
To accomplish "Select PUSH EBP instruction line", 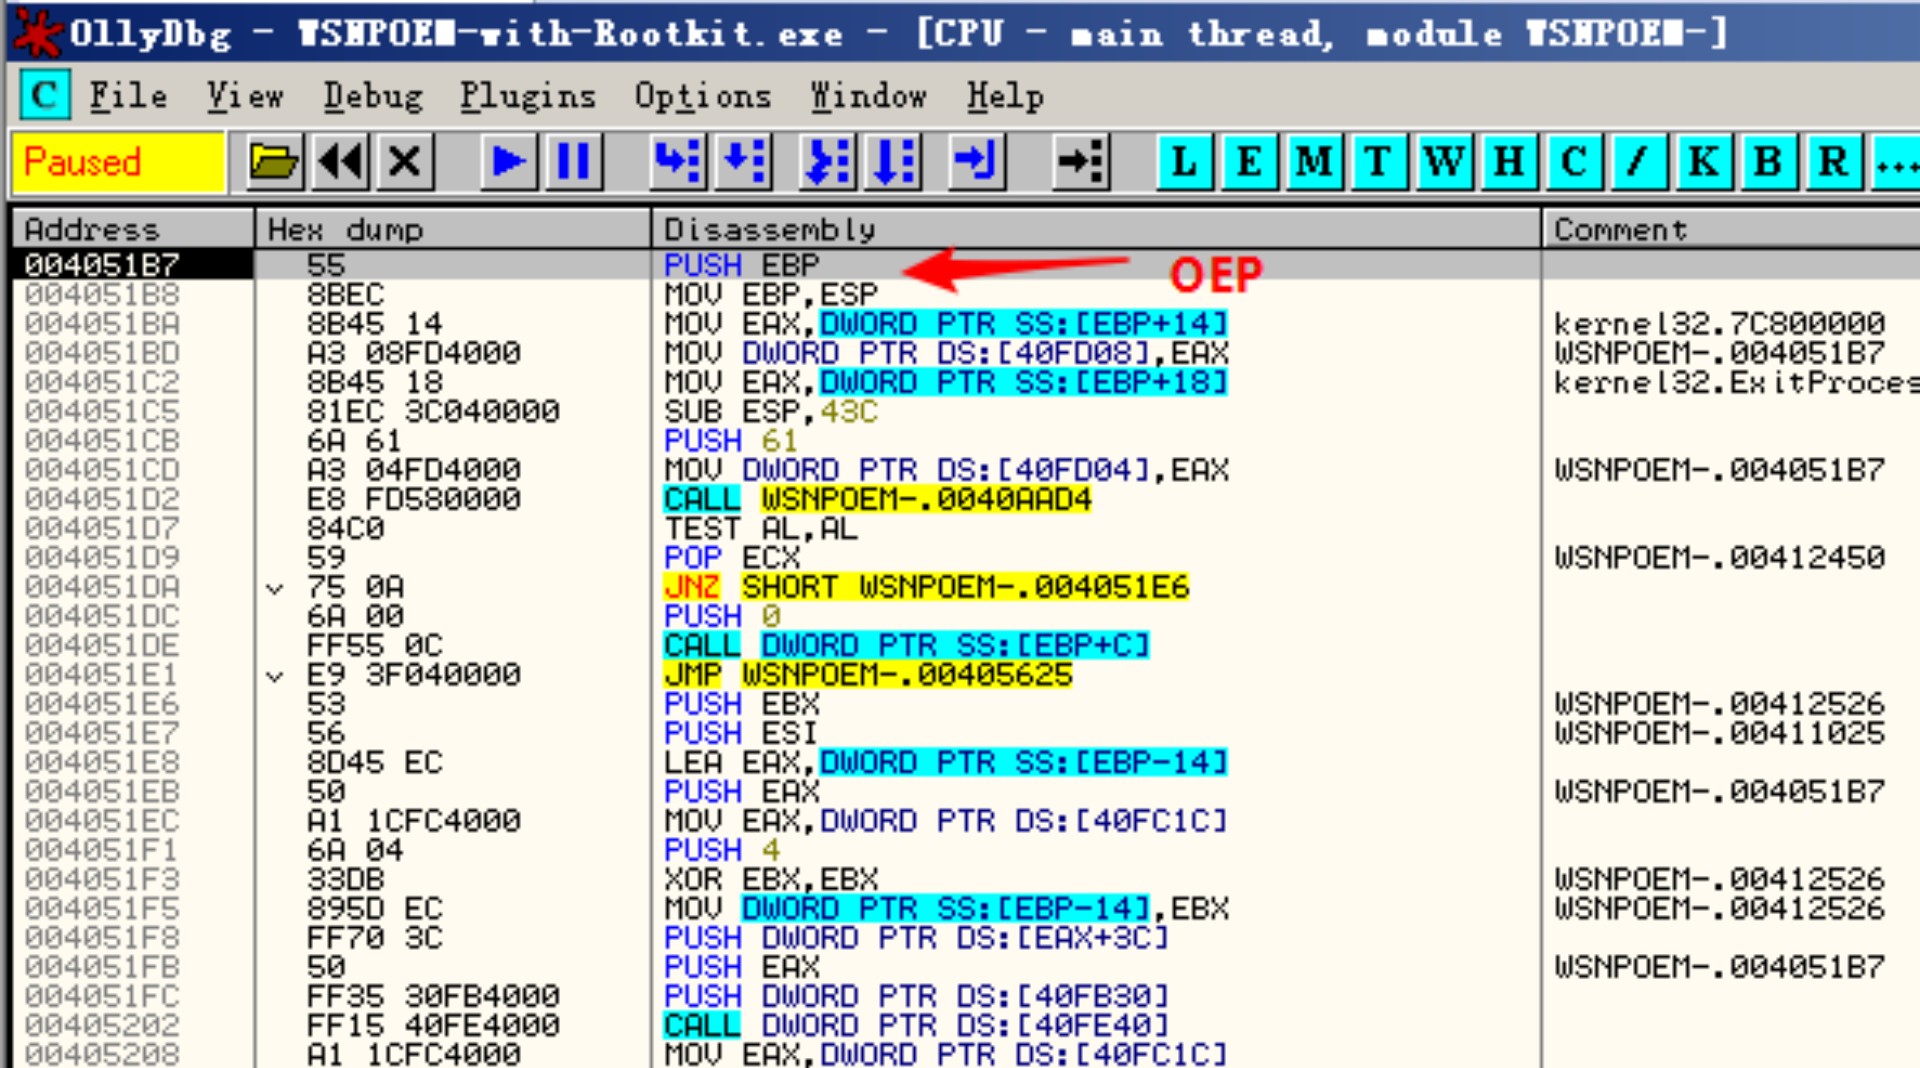I will [742, 265].
